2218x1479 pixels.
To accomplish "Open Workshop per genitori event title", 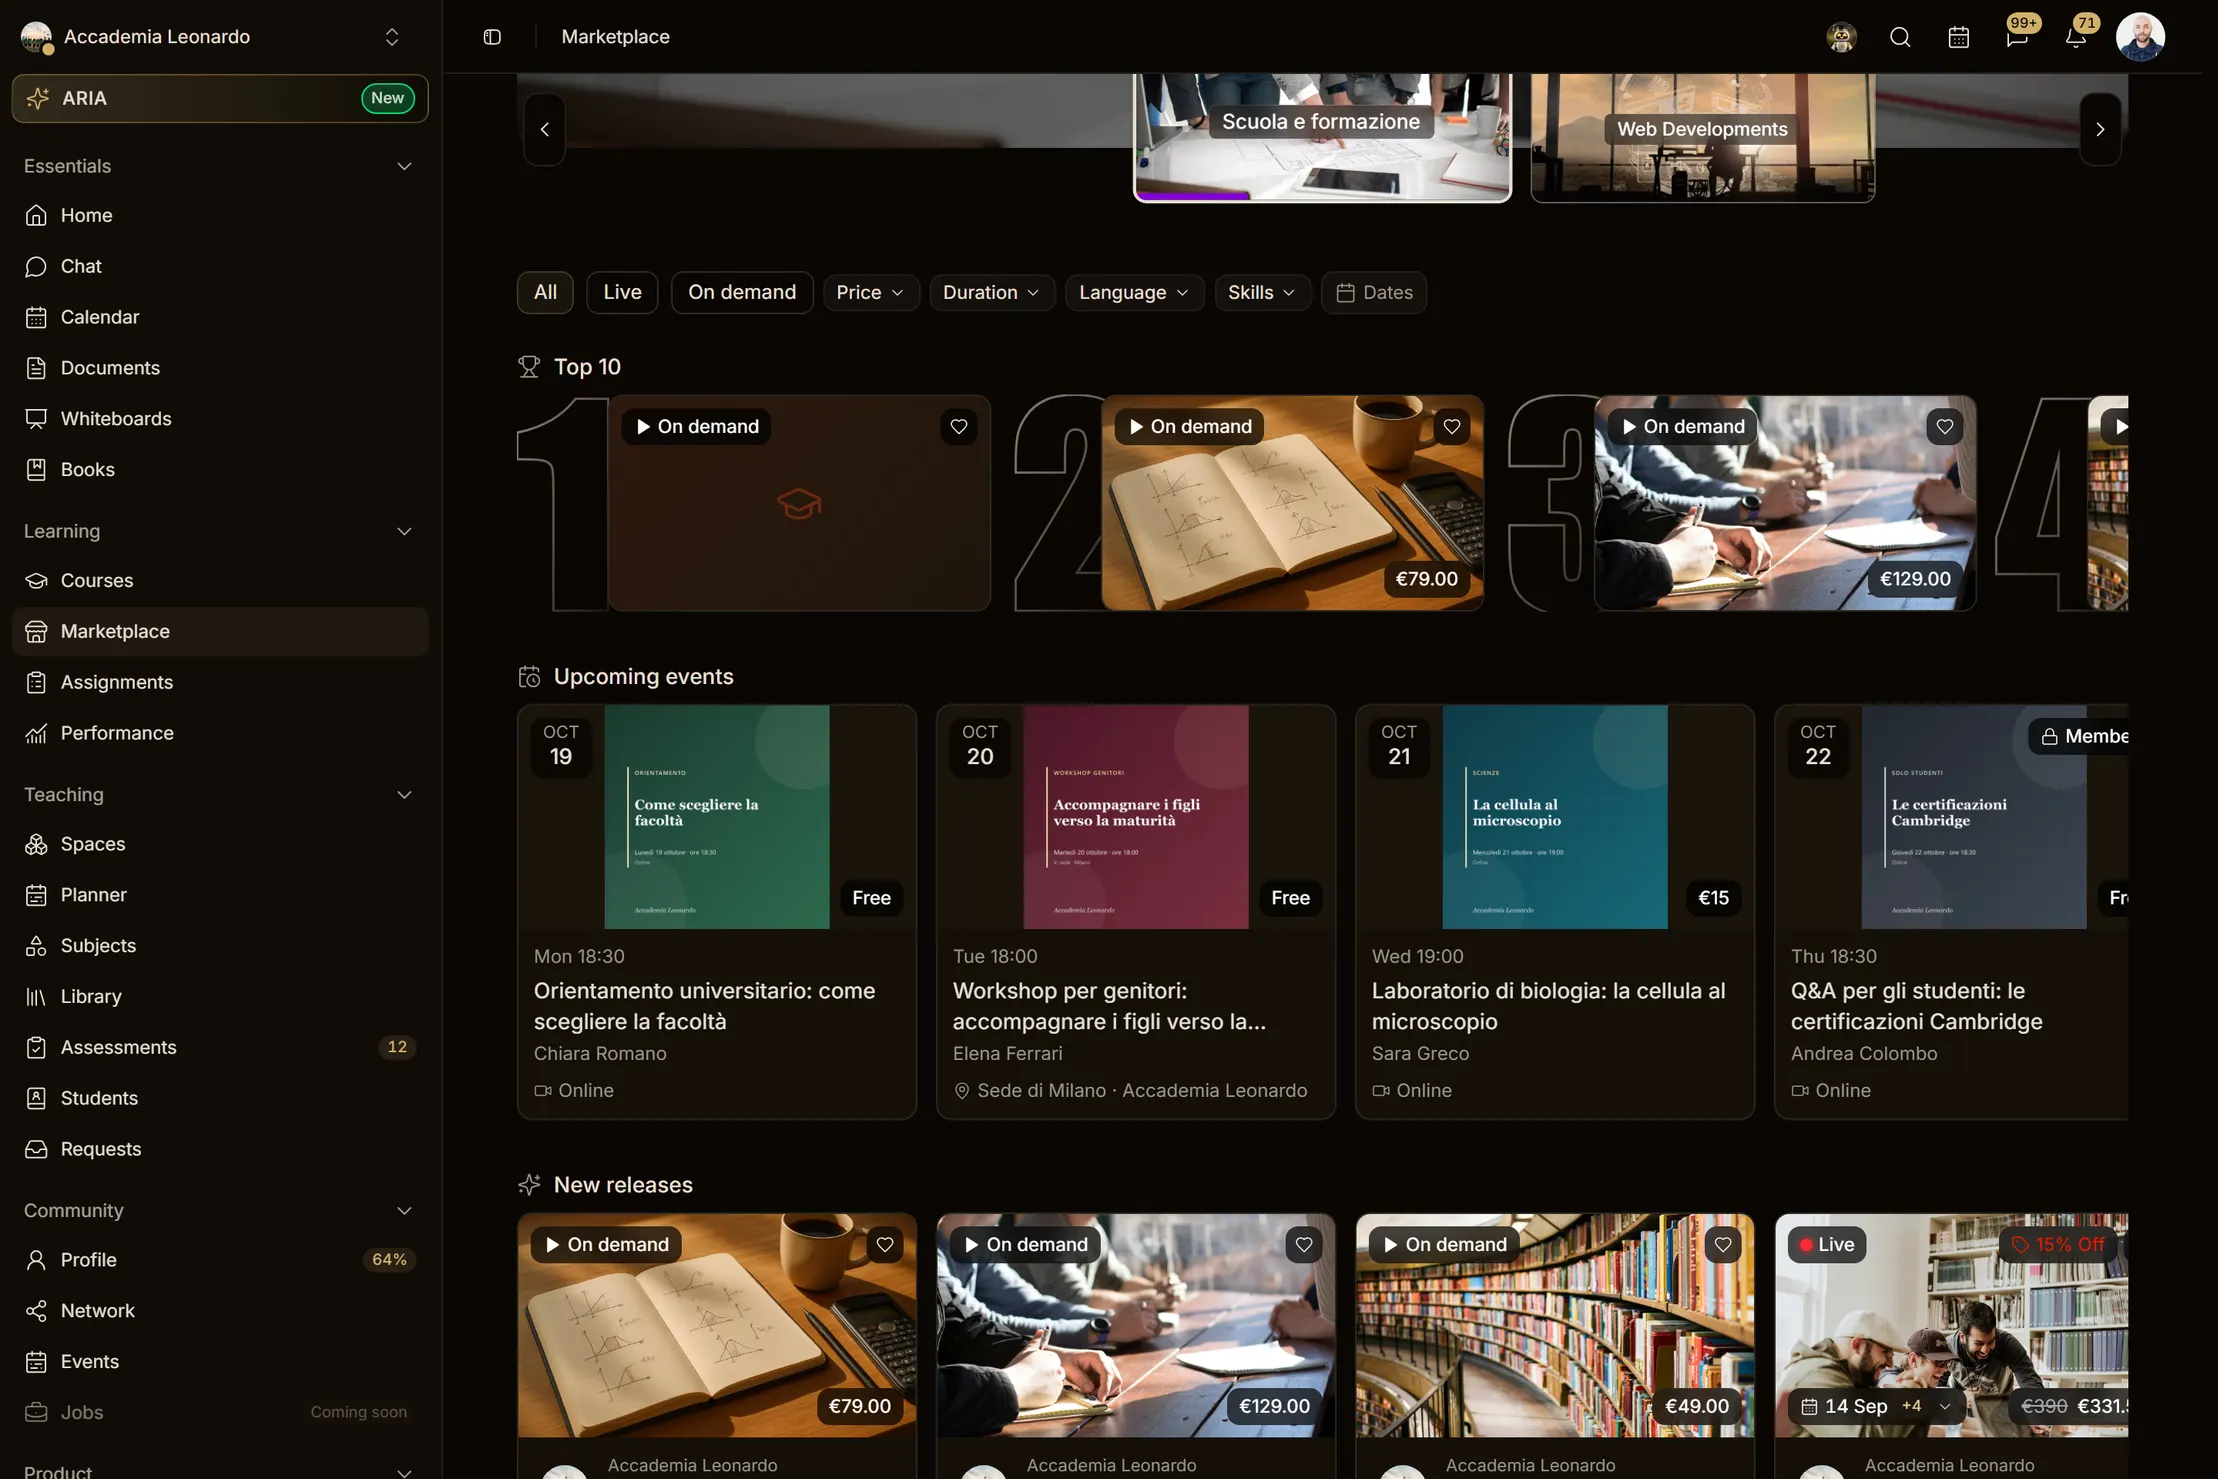I will click(x=1109, y=1006).
